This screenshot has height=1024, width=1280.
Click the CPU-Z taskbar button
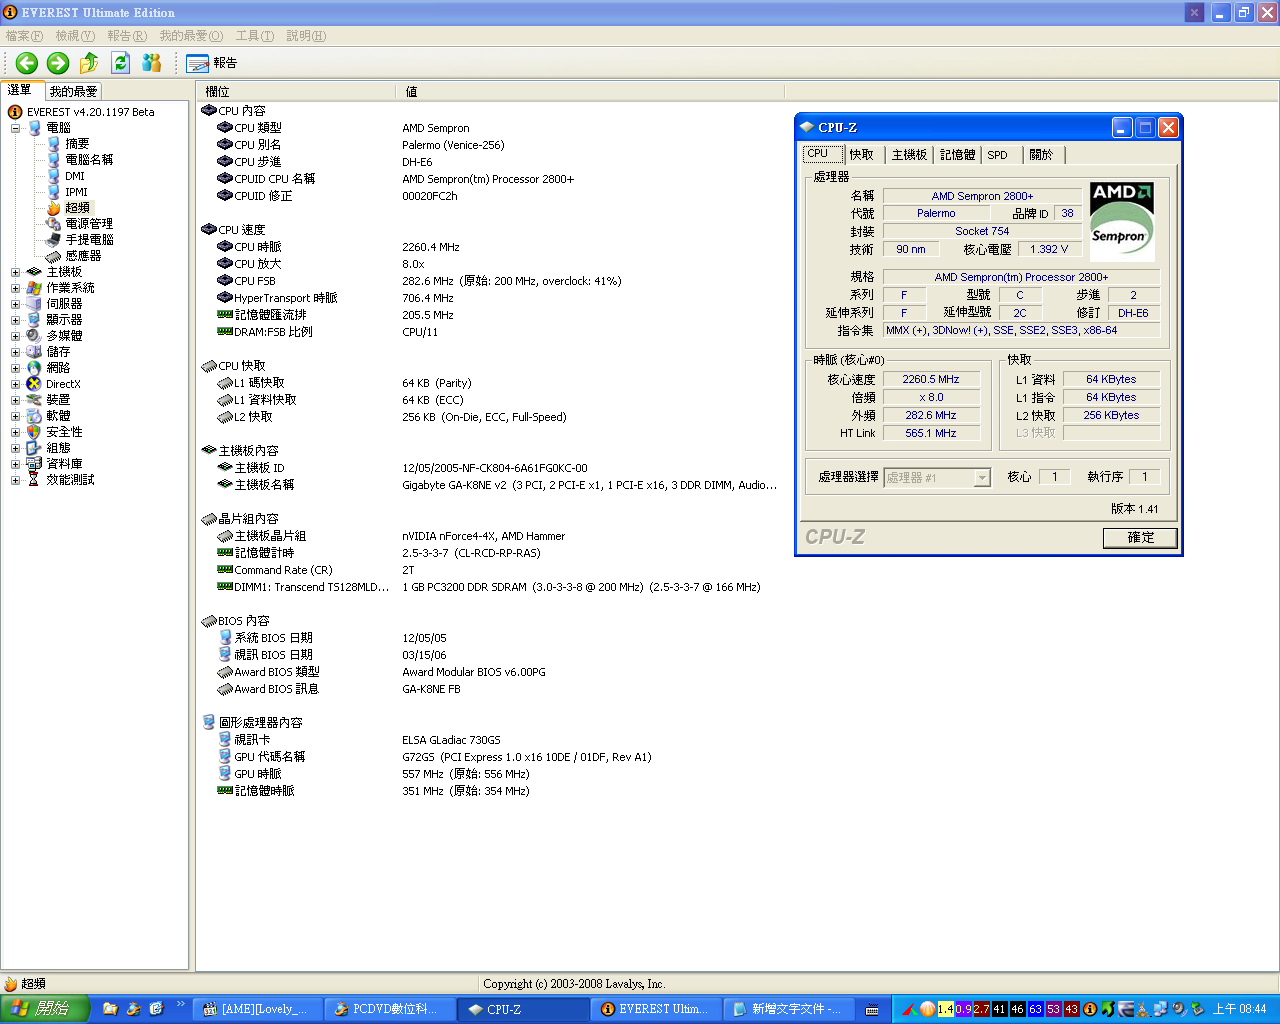coord(523,1009)
